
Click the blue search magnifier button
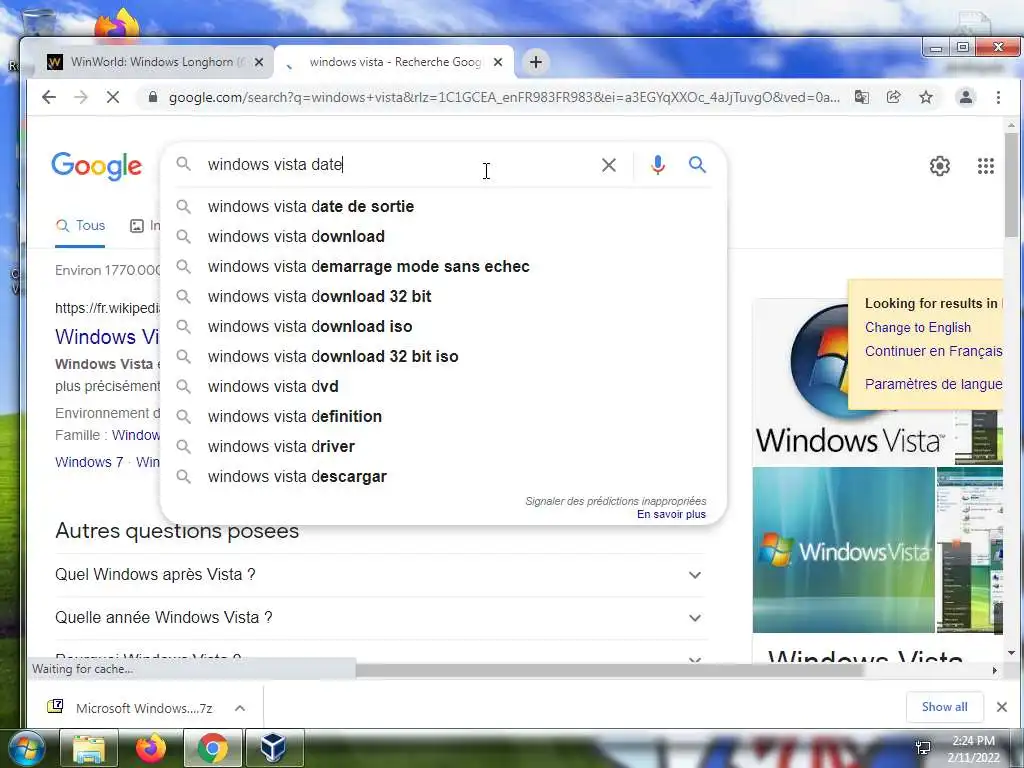697,165
